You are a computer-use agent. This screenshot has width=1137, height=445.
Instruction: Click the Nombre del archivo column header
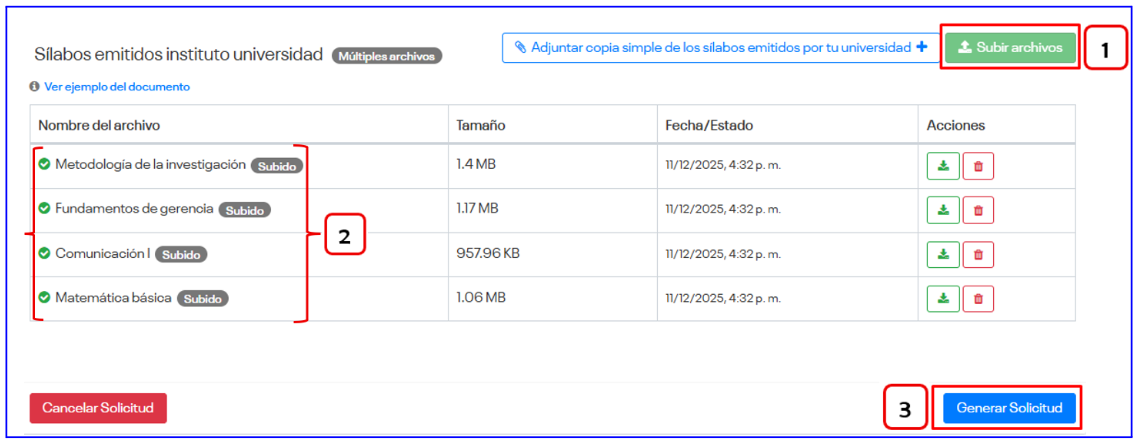point(99,126)
